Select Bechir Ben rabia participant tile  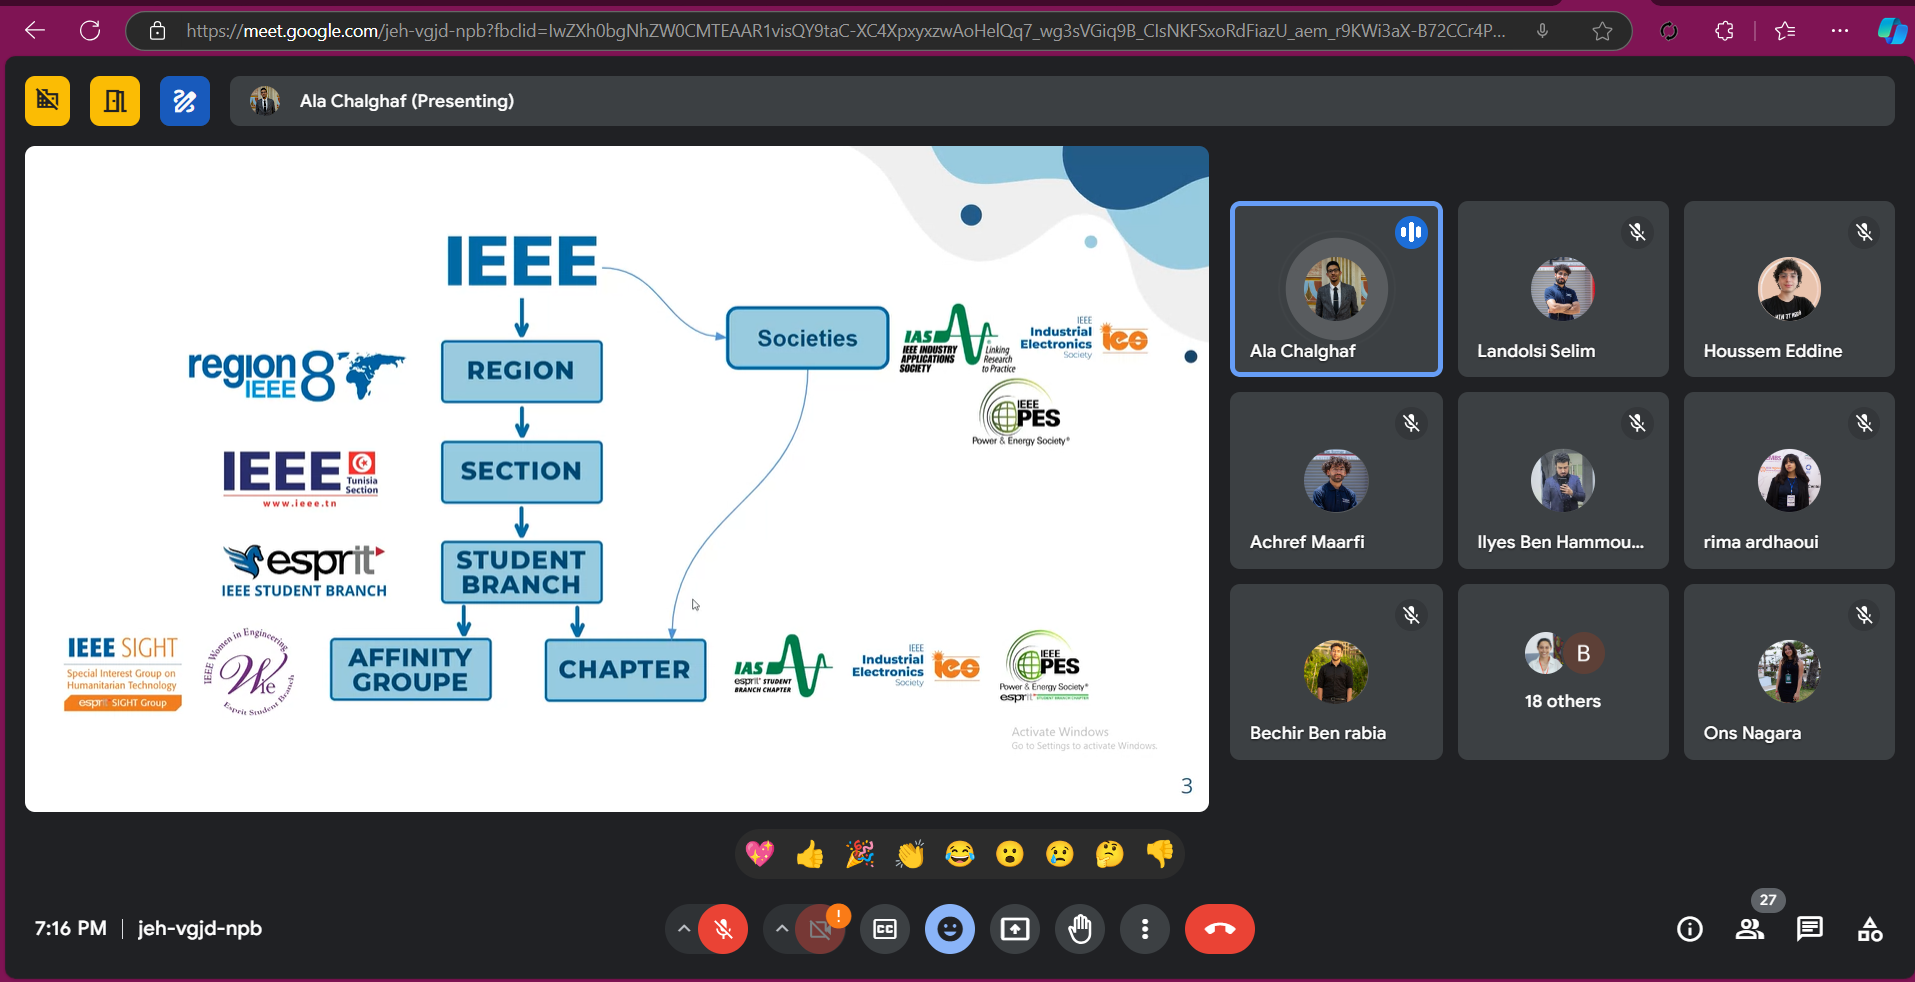[x=1336, y=672]
